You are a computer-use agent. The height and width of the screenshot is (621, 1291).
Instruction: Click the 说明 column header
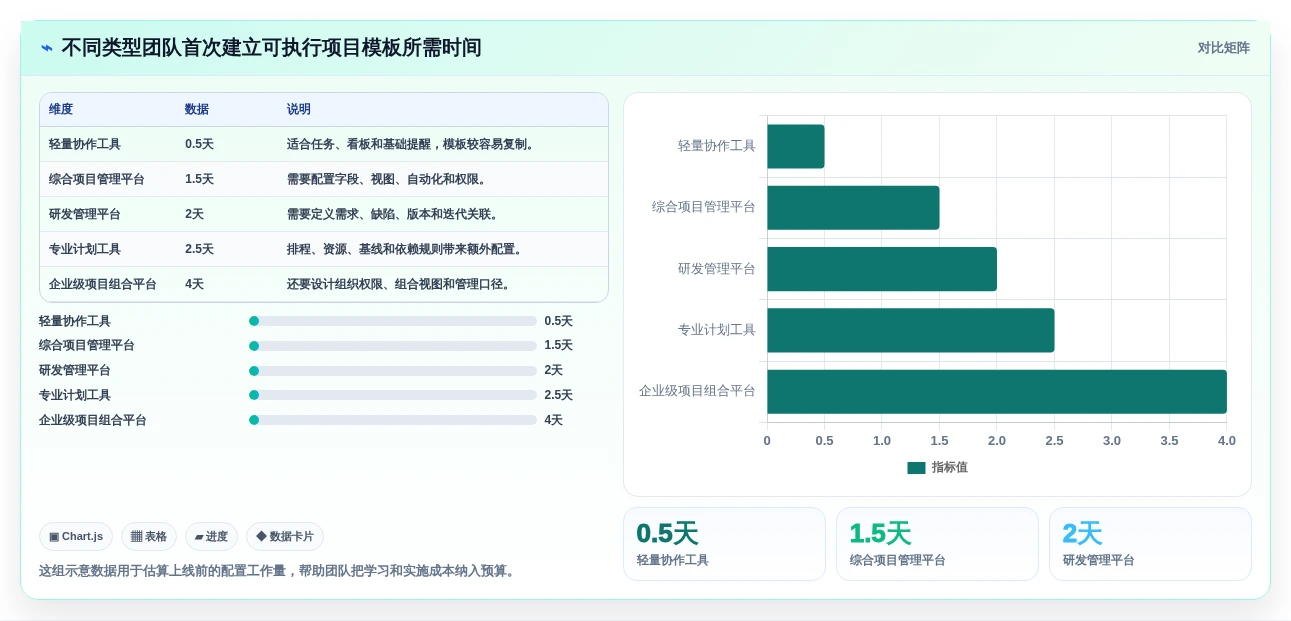[x=299, y=110]
